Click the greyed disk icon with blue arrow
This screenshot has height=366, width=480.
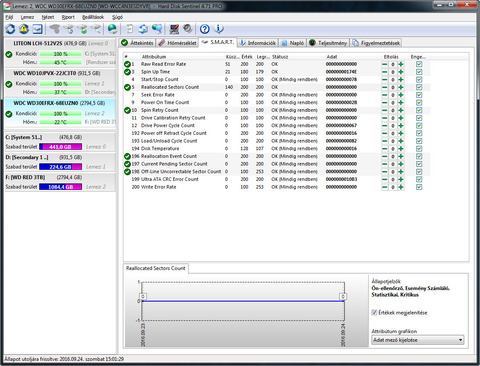(69, 29)
